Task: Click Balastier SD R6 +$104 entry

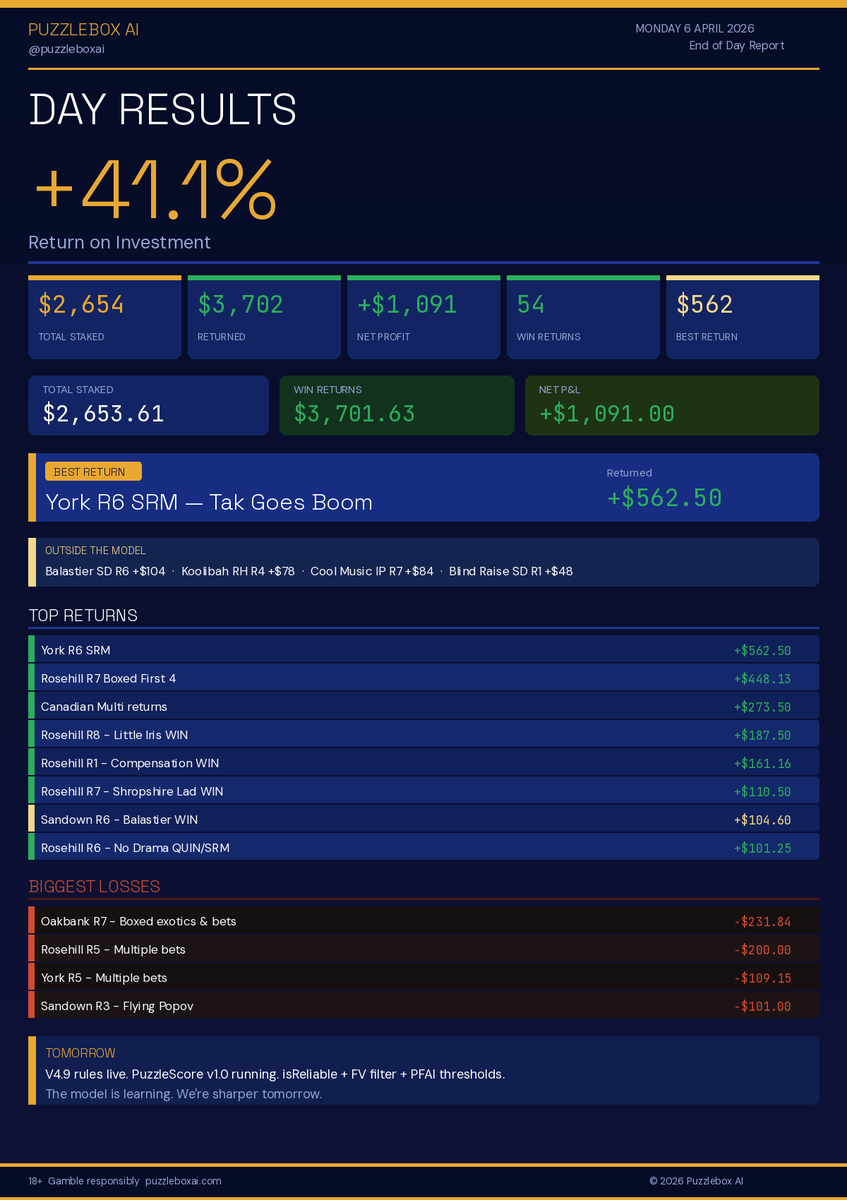Action: 105,571
